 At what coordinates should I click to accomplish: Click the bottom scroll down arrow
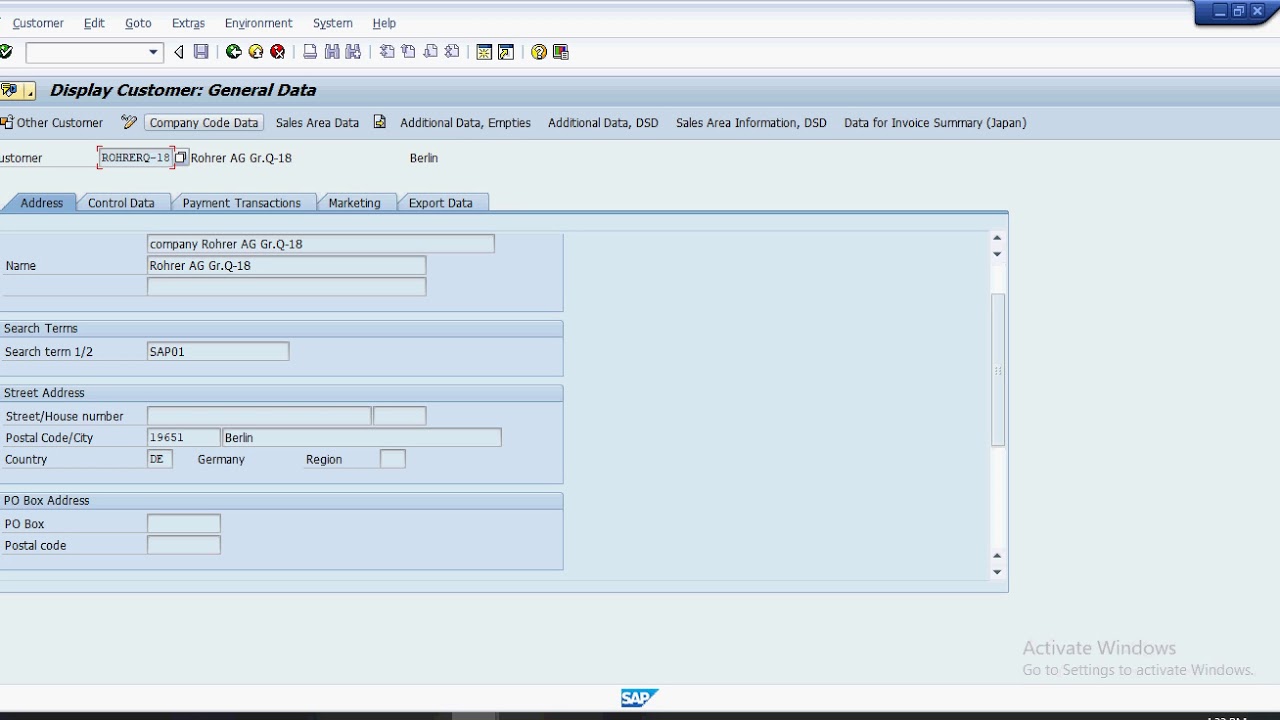pyautogui.click(x=997, y=572)
